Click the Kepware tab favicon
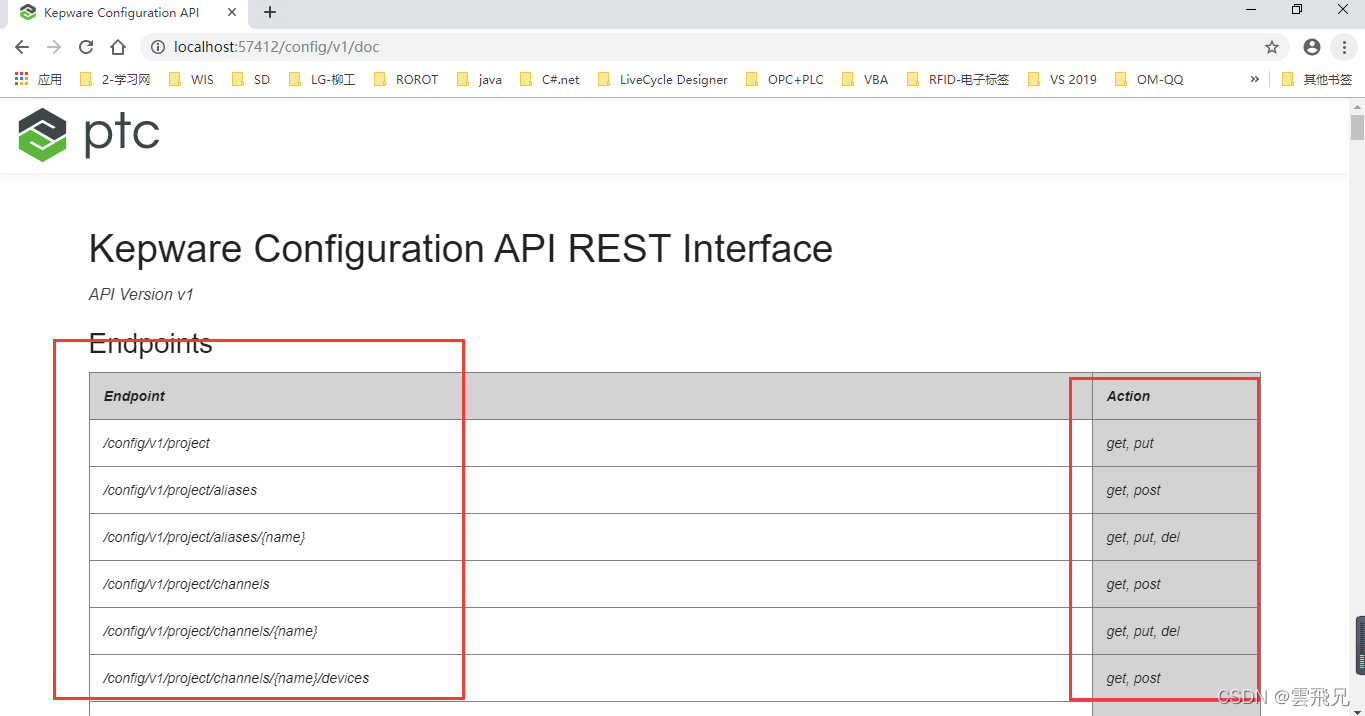The height and width of the screenshot is (716, 1365). click(x=28, y=12)
